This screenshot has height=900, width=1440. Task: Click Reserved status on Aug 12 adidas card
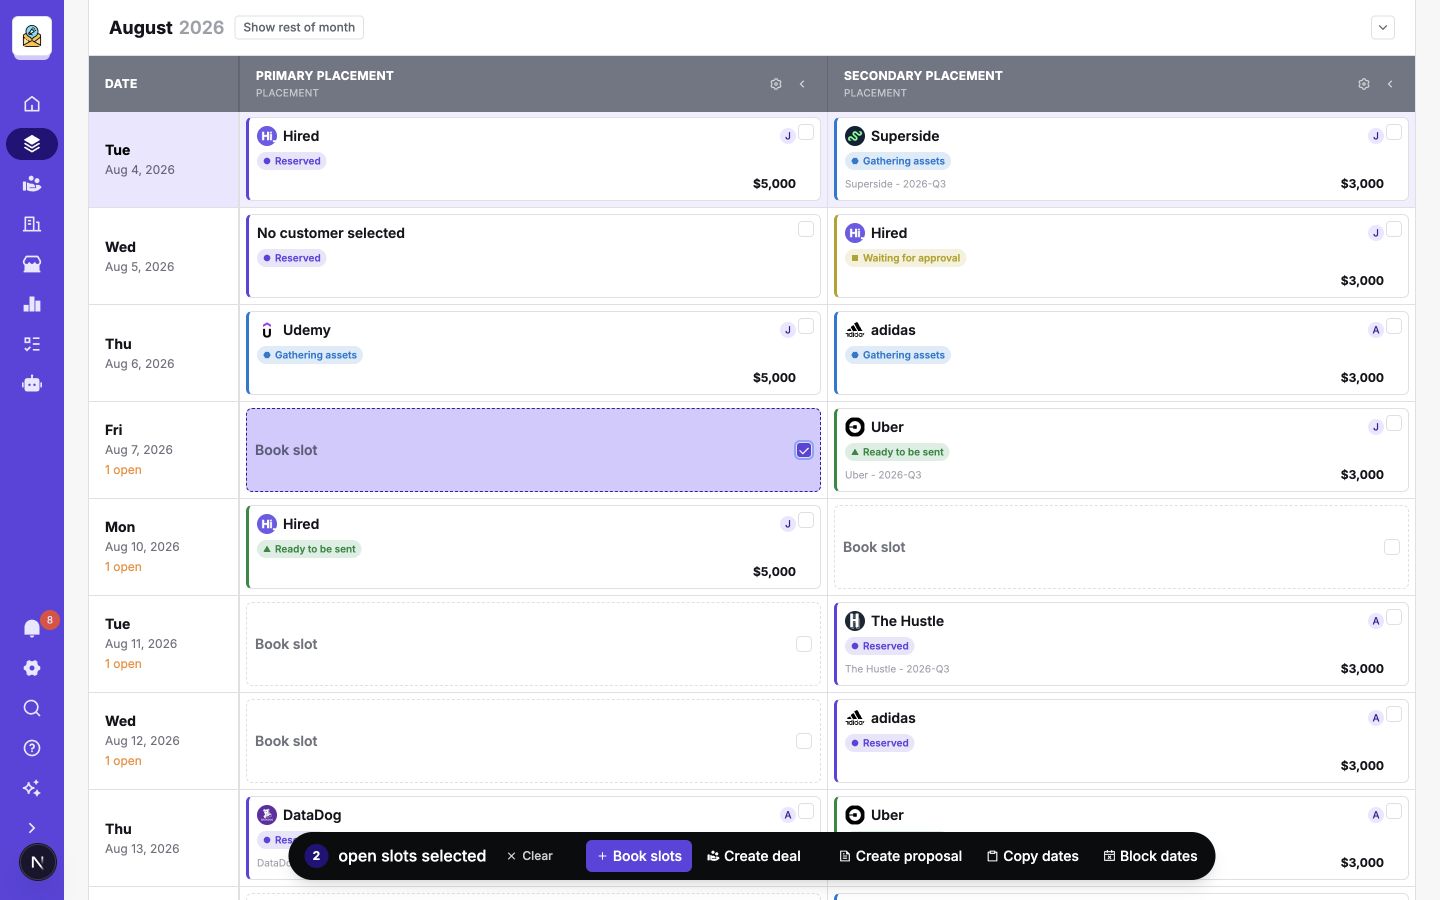[x=880, y=743]
